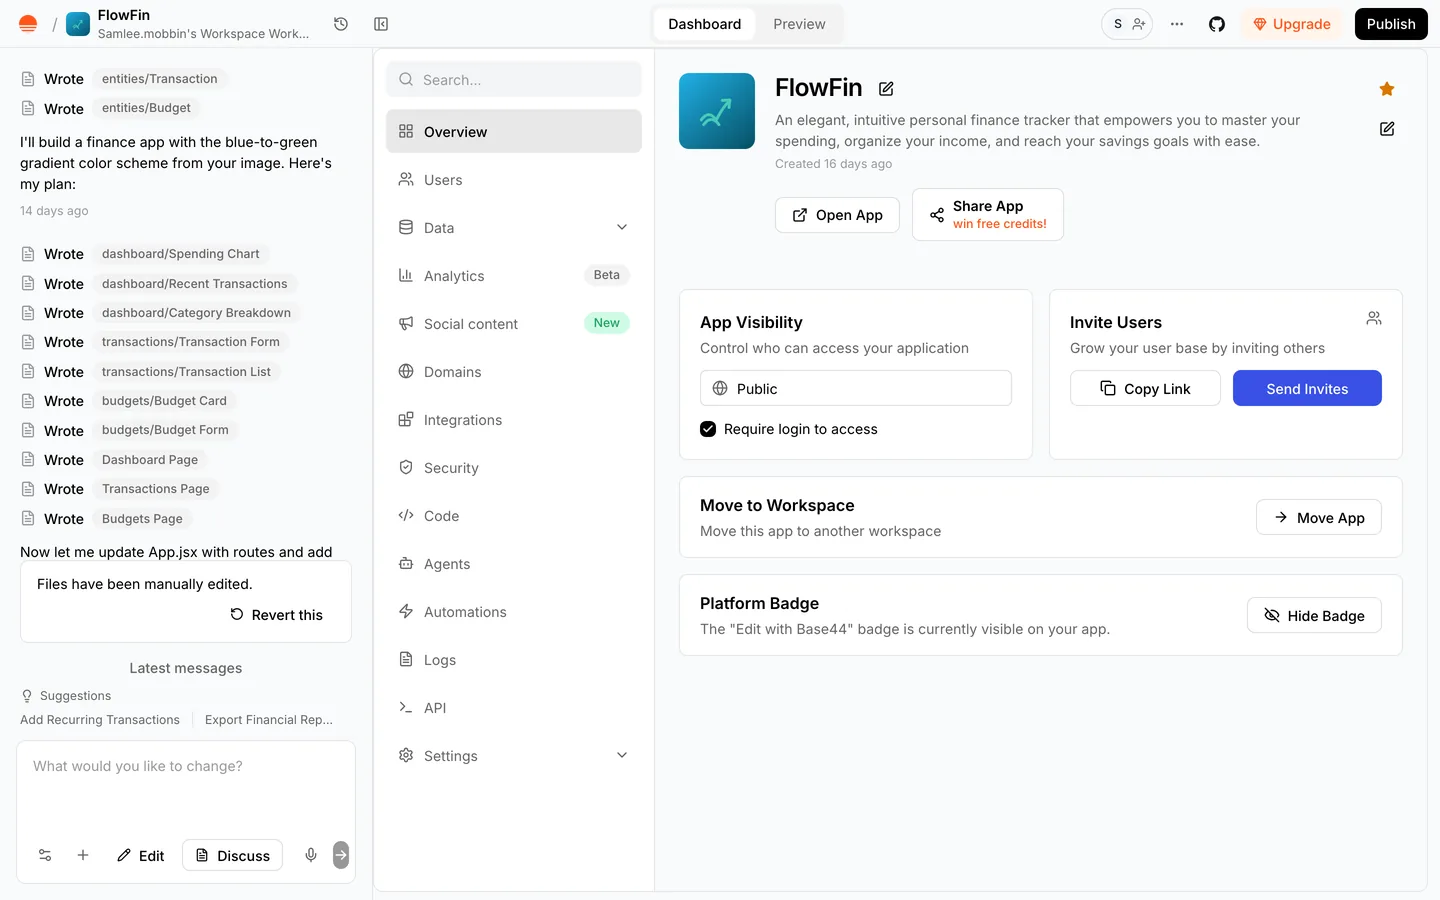Toggle Require login to access checkbox
The image size is (1440, 900).
pos(708,429)
